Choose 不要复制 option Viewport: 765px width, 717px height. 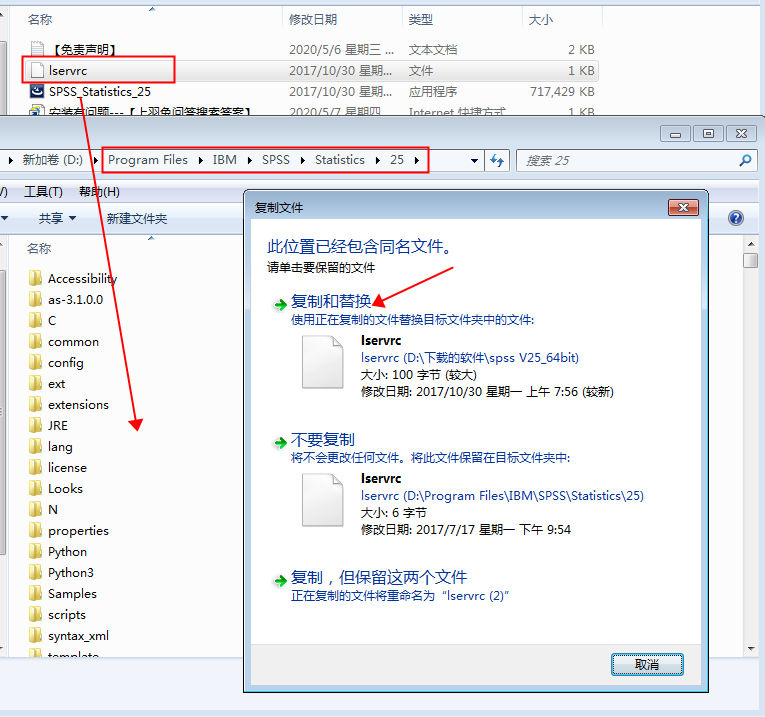point(322,439)
